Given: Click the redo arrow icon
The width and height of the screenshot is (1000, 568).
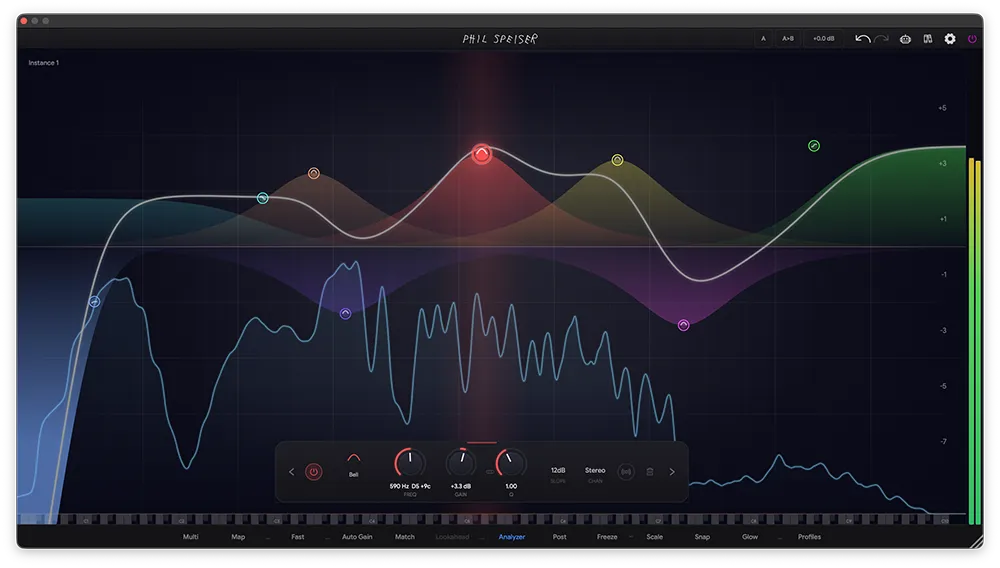Looking at the screenshot, I should tap(881, 39).
